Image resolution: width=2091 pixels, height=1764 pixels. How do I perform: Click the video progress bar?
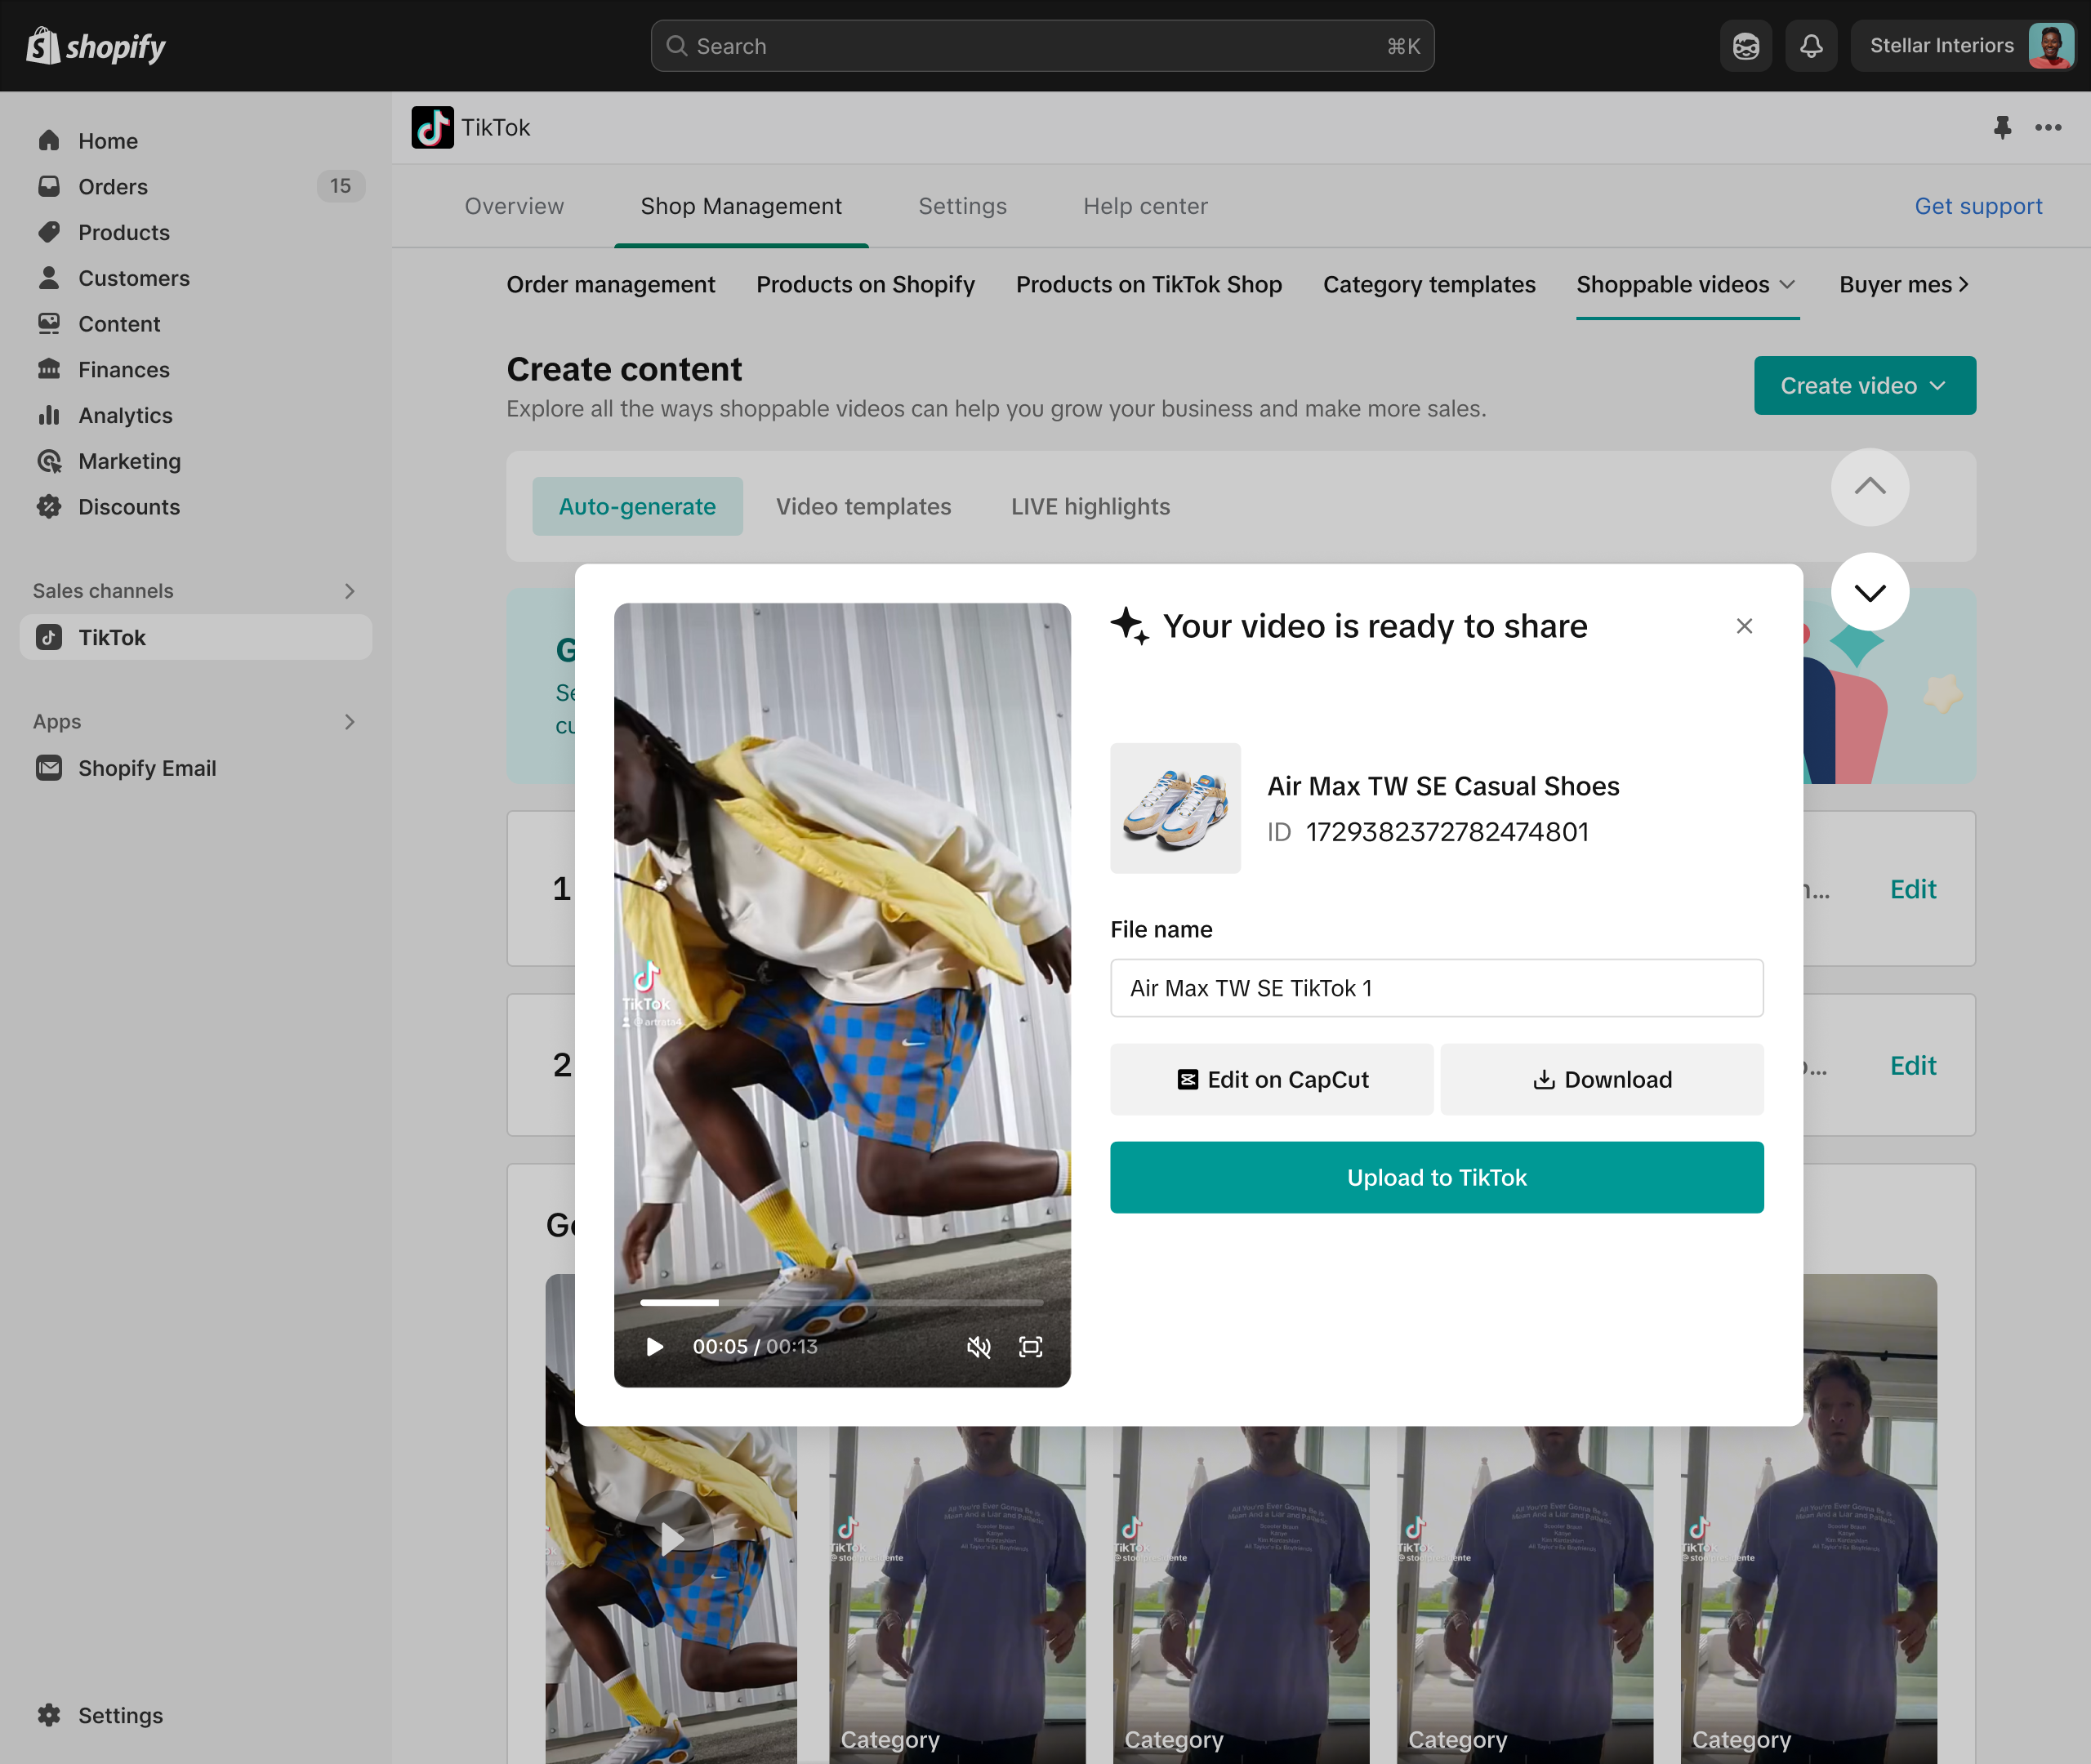tap(842, 1303)
